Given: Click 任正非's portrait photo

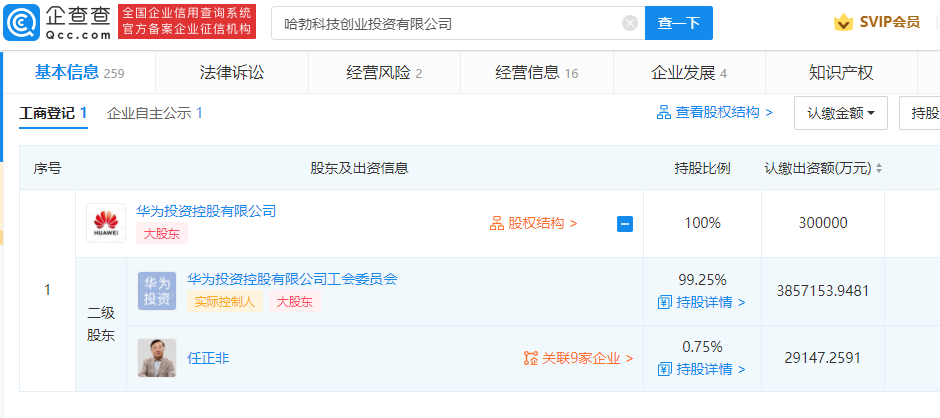Looking at the screenshot, I should [x=157, y=358].
